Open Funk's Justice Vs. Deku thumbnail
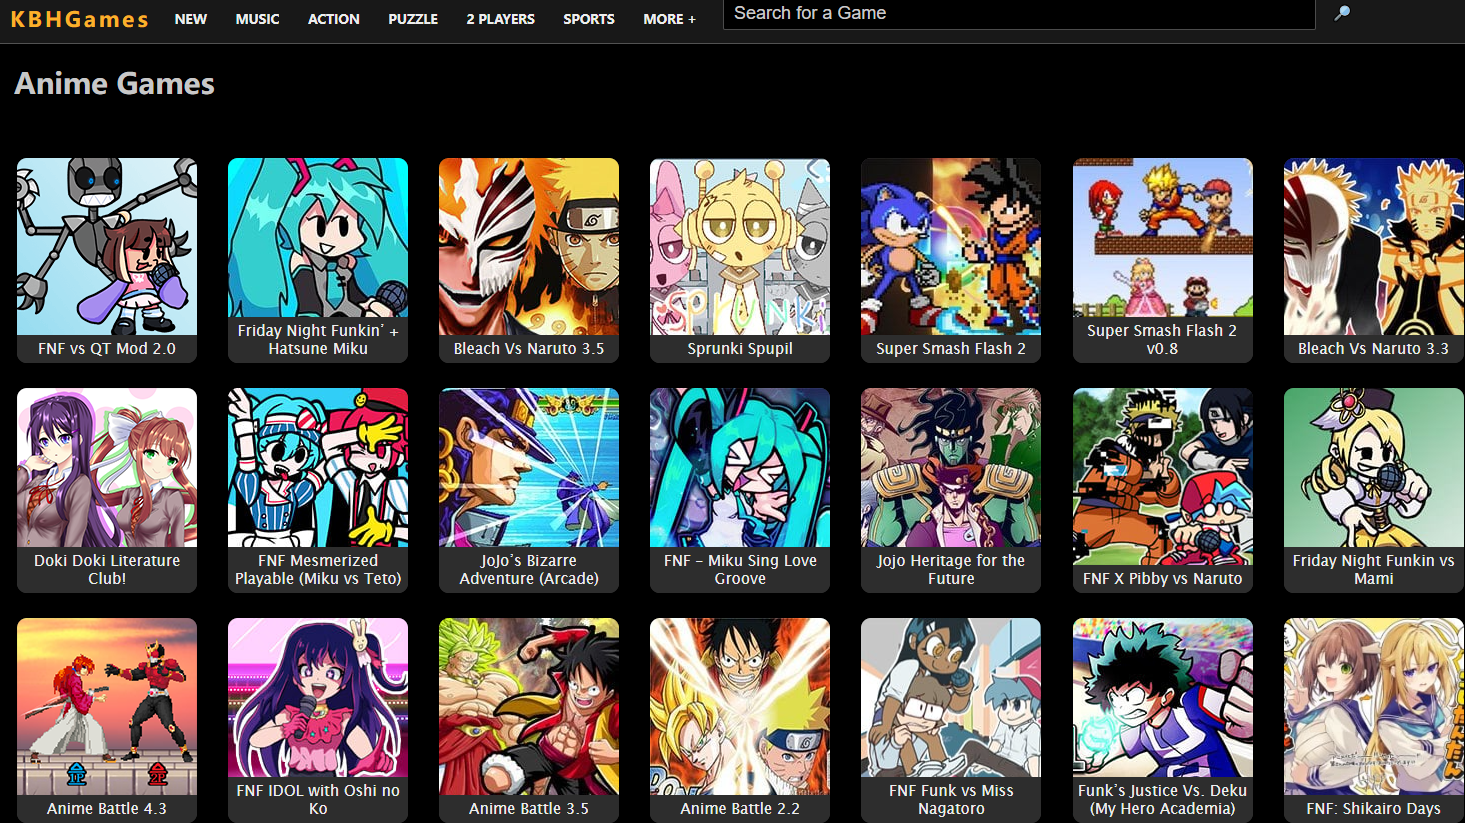This screenshot has height=823, width=1465. coord(1163,698)
